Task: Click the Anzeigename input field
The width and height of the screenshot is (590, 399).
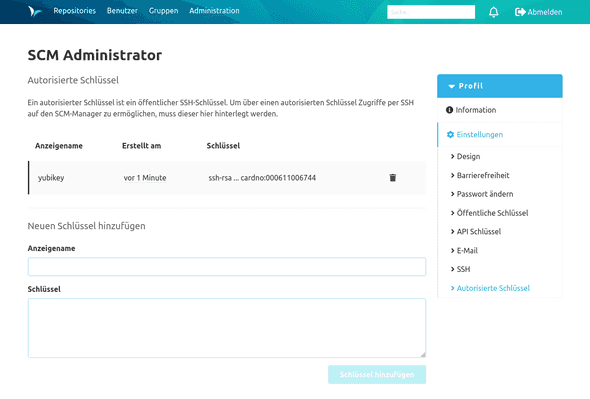Action: click(227, 267)
